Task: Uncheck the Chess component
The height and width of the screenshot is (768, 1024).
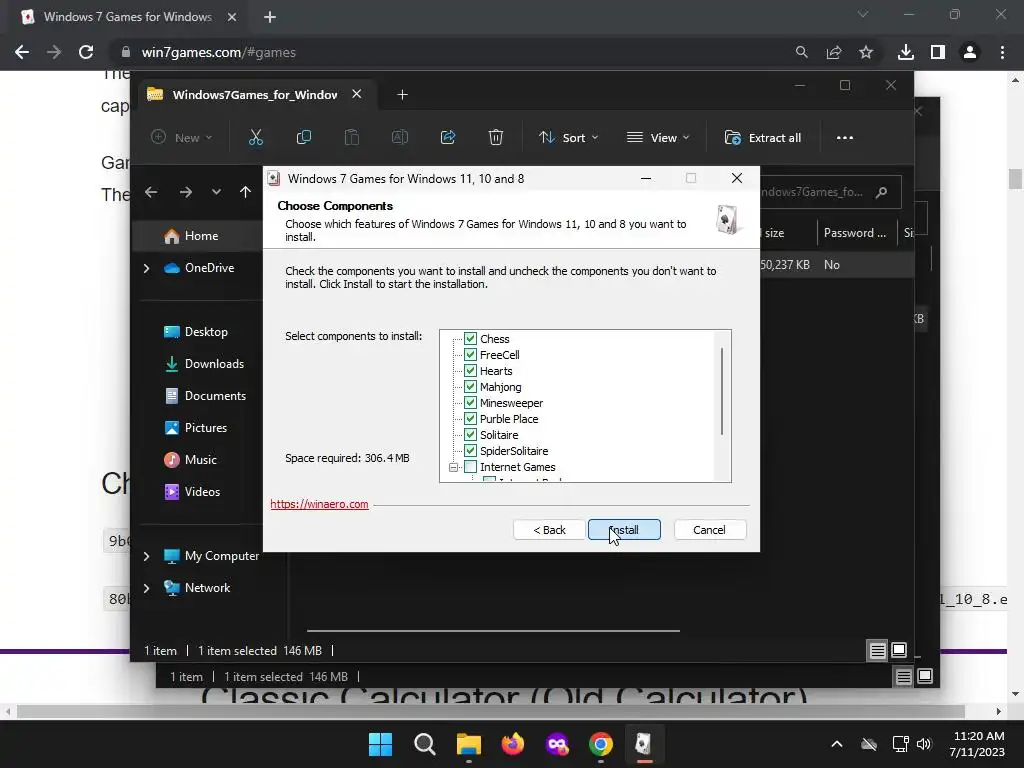Action: (470, 338)
